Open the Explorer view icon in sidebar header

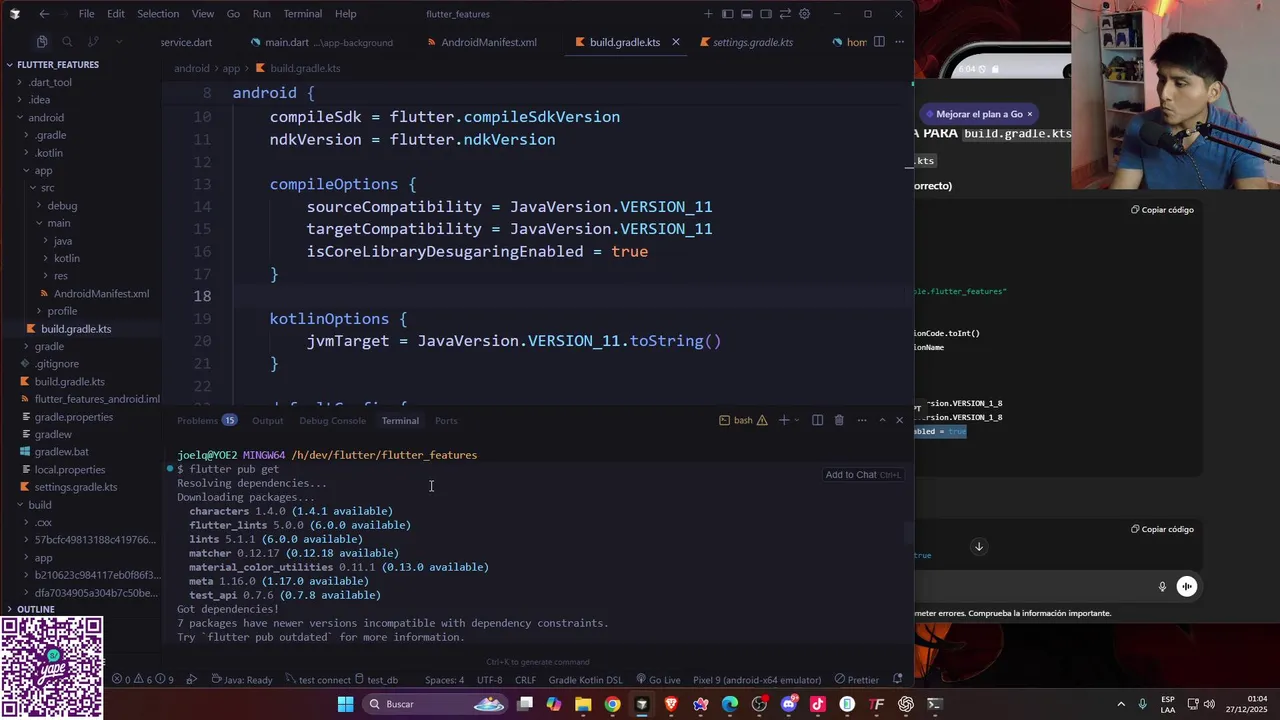click(x=42, y=42)
